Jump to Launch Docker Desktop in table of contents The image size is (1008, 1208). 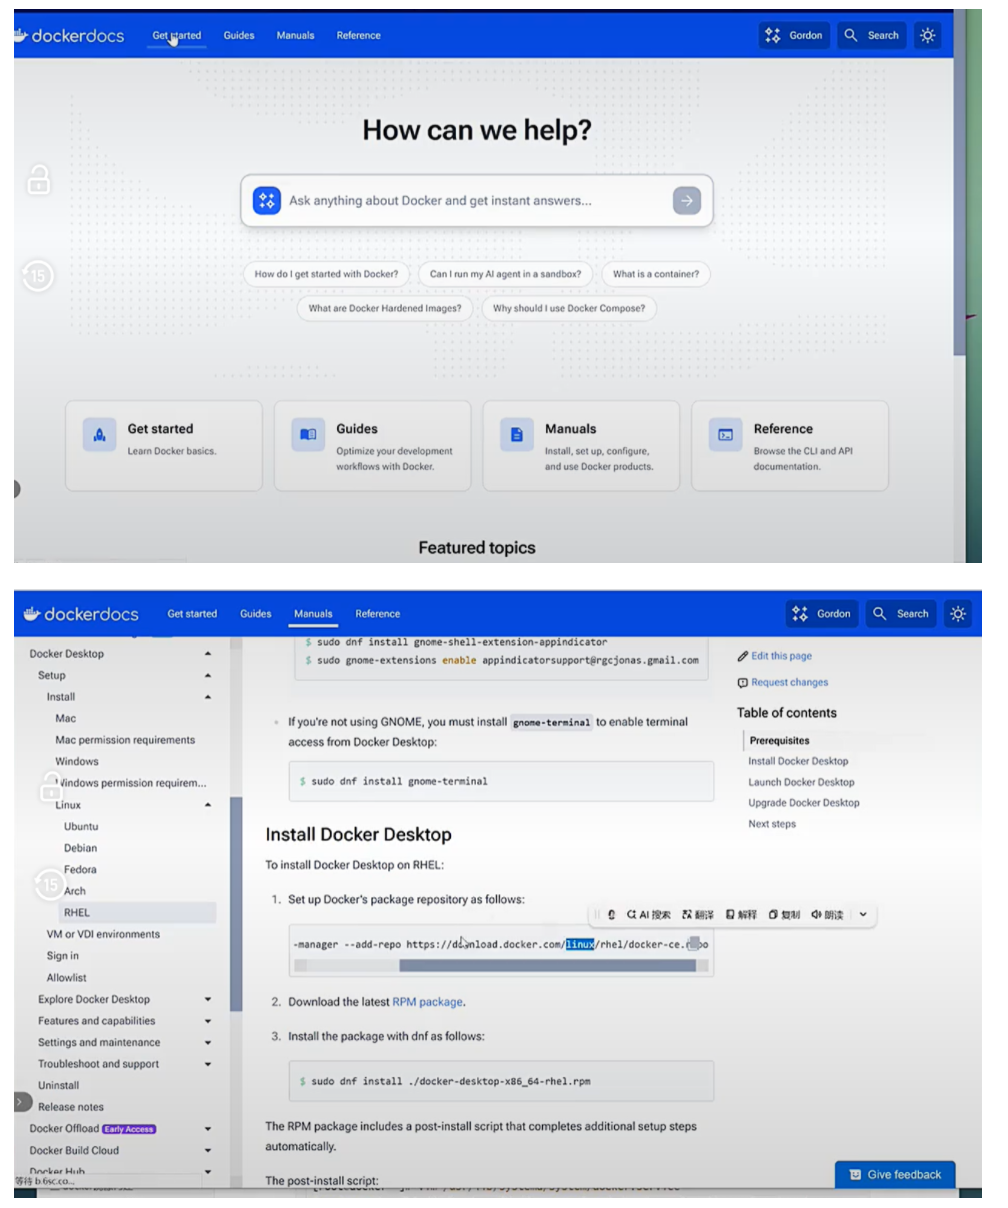pyautogui.click(x=801, y=782)
